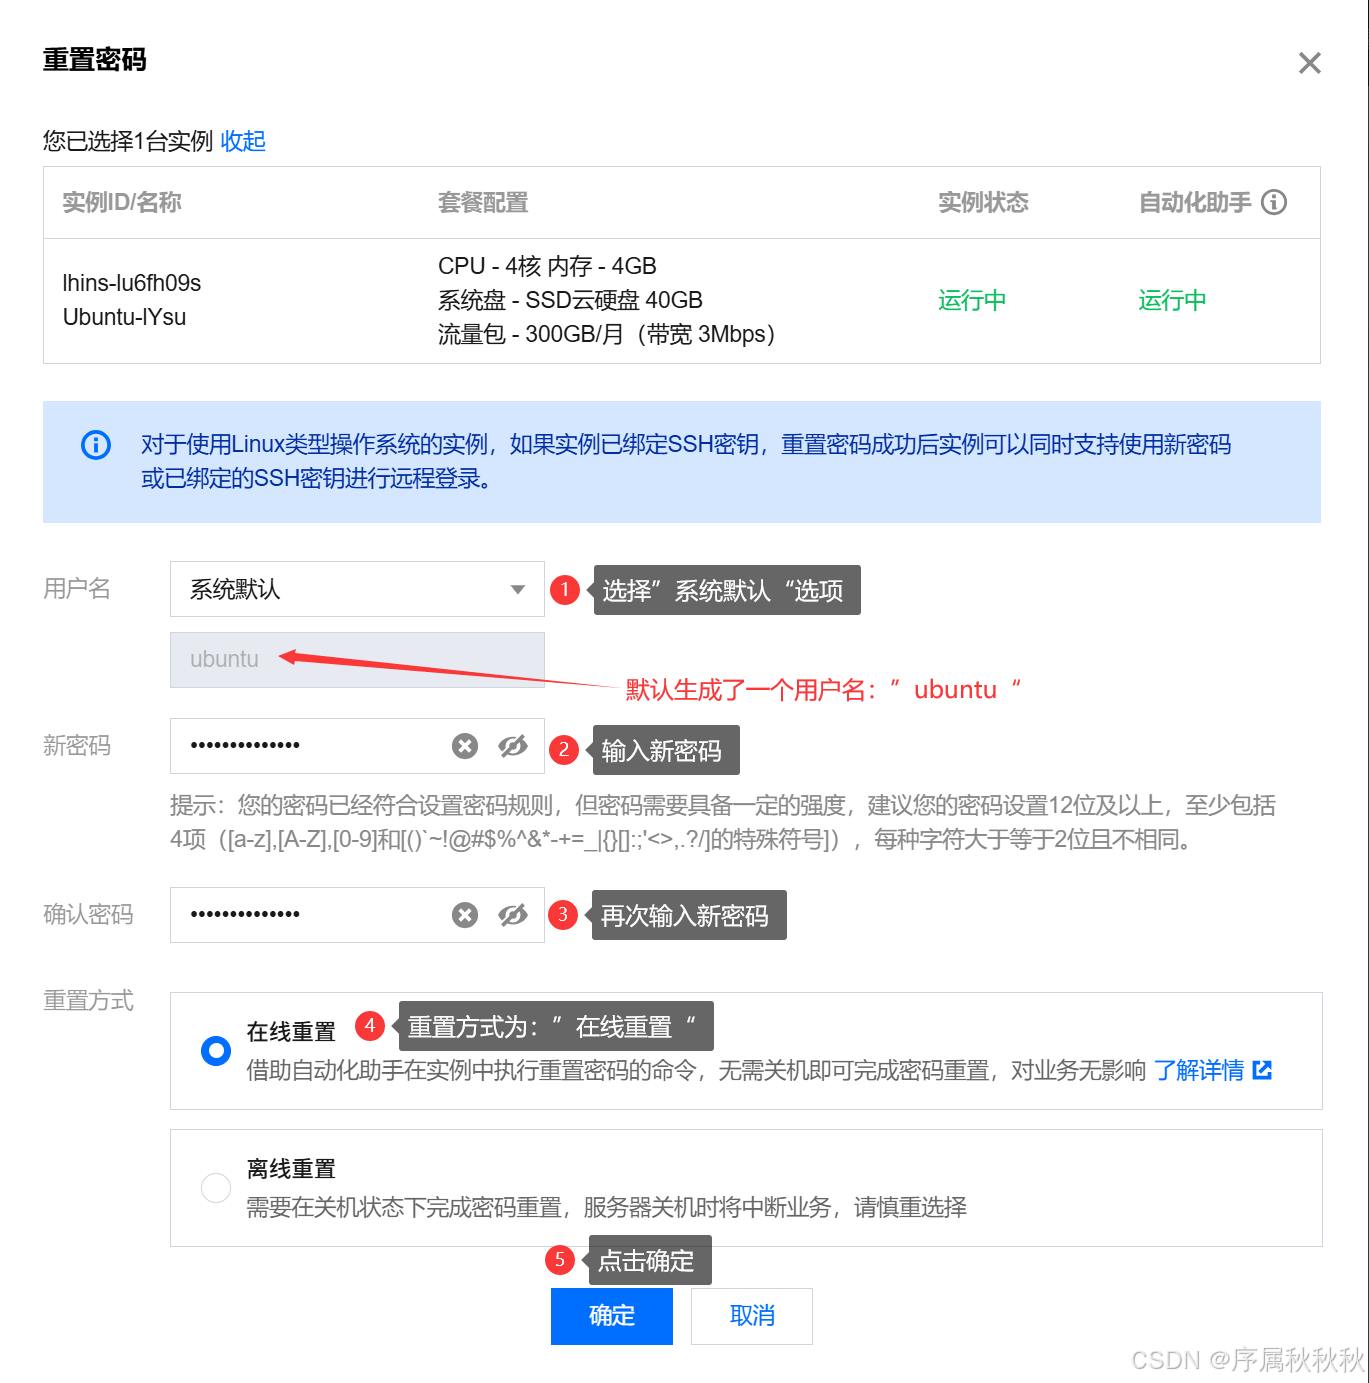Clear the 确认密码 field using its X icon
1369x1383 pixels.
(464, 914)
